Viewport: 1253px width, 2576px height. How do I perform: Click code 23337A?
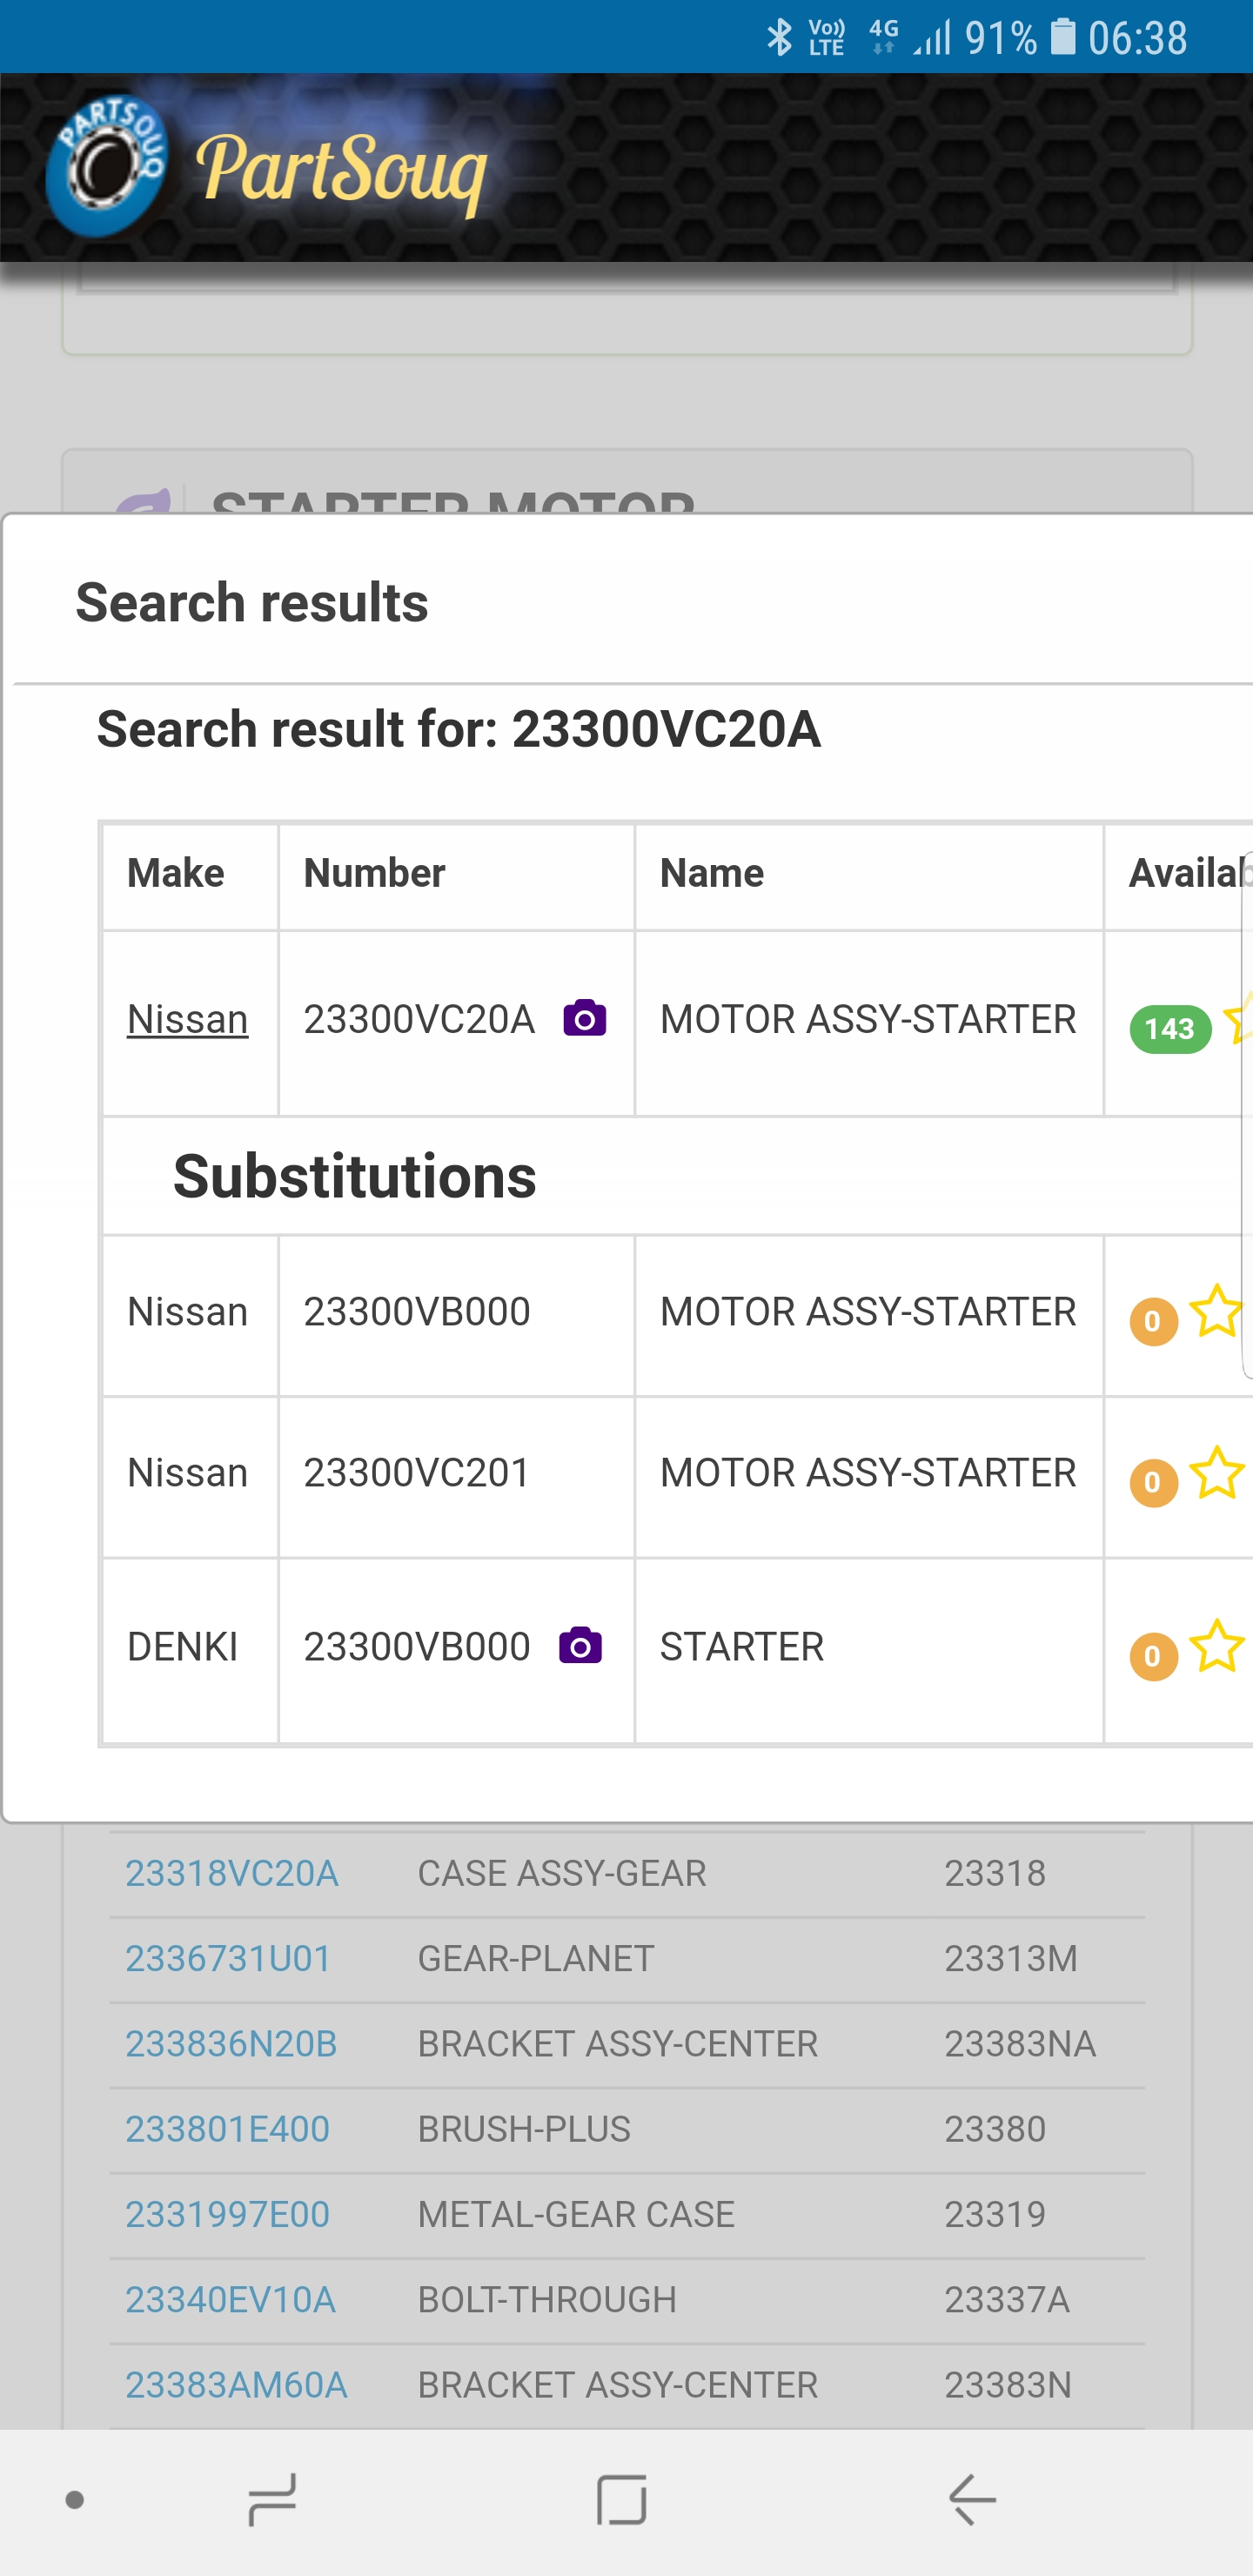point(1007,2299)
